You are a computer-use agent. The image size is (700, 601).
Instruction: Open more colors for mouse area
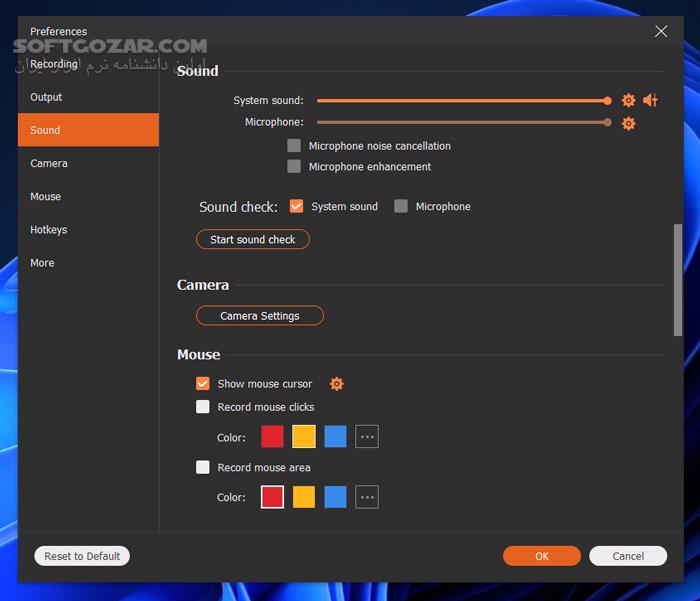367,497
